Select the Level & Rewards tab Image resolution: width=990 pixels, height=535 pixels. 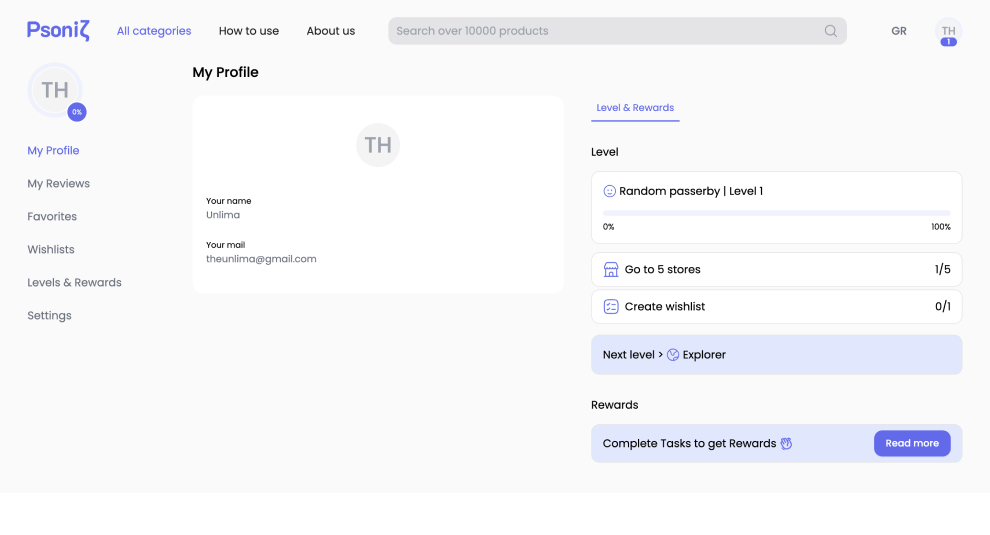coord(635,108)
